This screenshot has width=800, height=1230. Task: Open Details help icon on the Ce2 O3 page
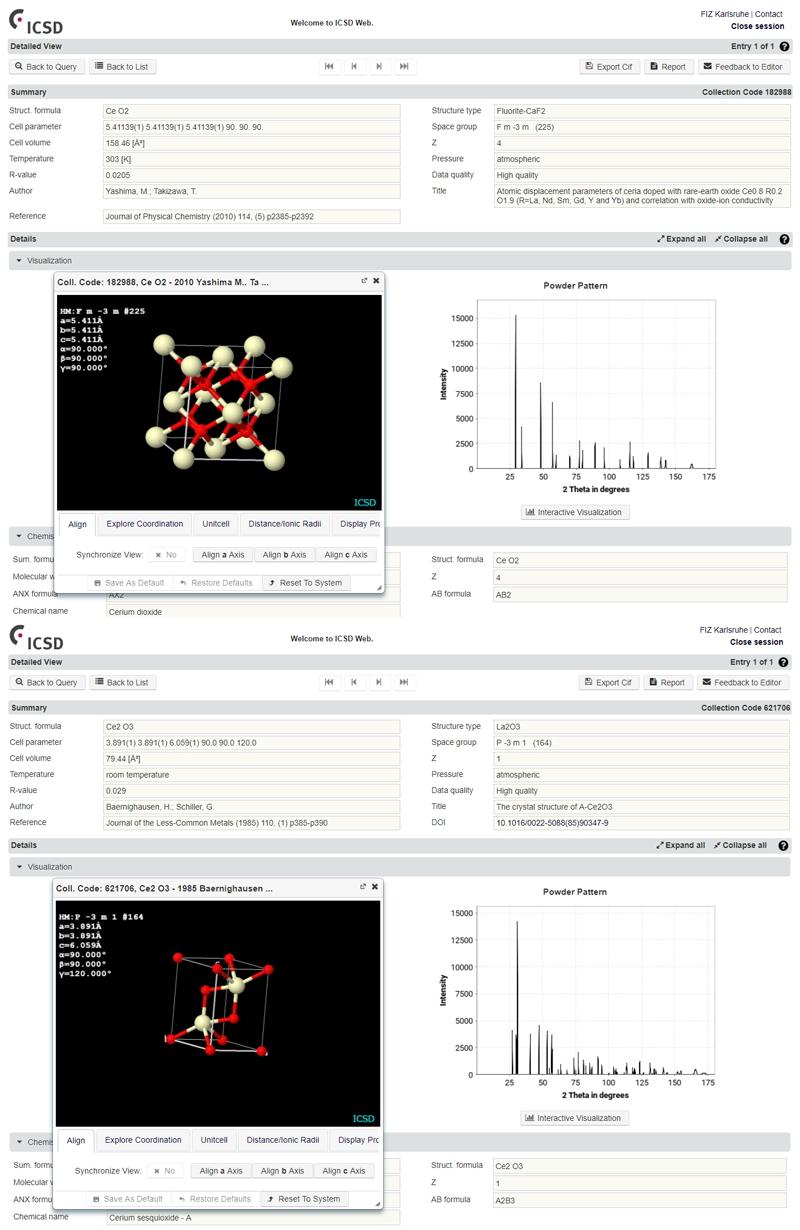(785, 845)
